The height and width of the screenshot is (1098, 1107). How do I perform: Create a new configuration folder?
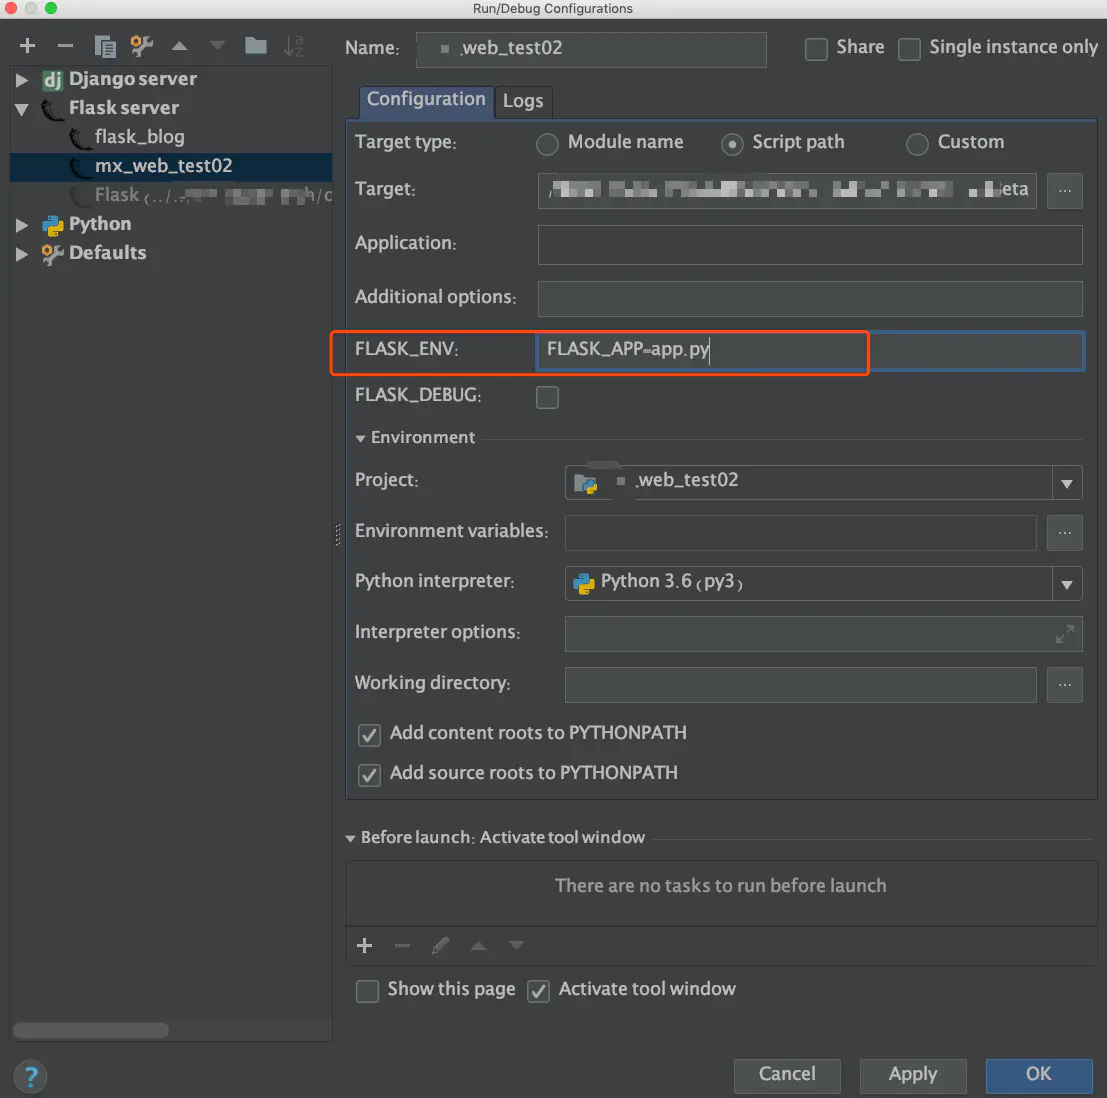256,46
